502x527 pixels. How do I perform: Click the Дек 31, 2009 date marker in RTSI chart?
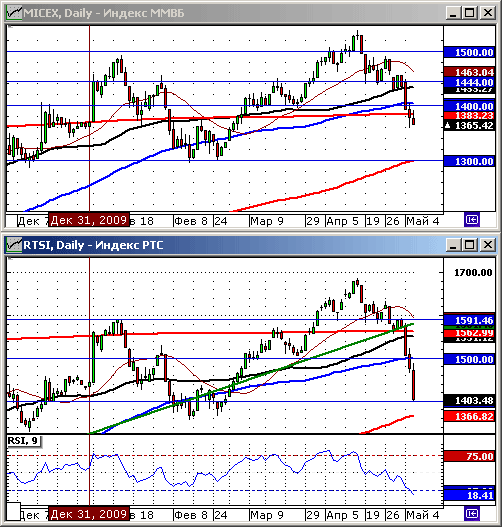[89, 514]
